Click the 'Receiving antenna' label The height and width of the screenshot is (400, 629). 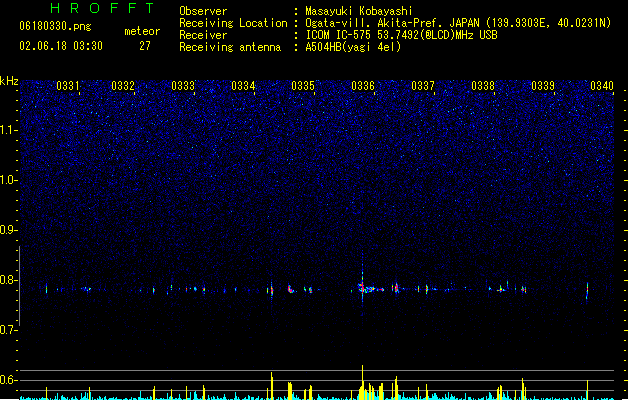(230, 47)
